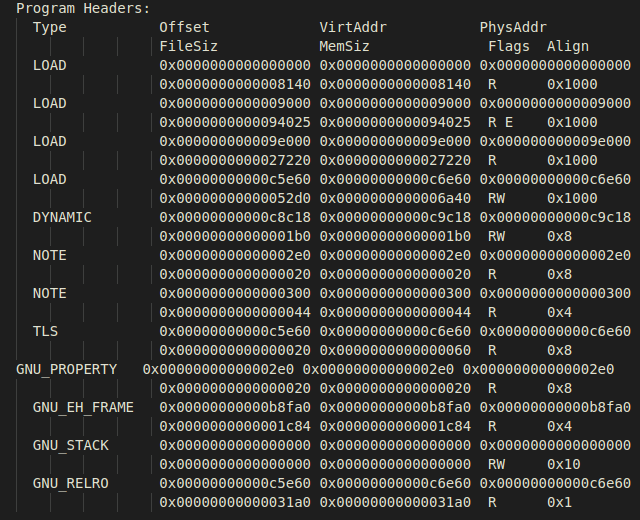Click the Type column header
Viewport: 640px width, 520px height.
tap(49, 27)
